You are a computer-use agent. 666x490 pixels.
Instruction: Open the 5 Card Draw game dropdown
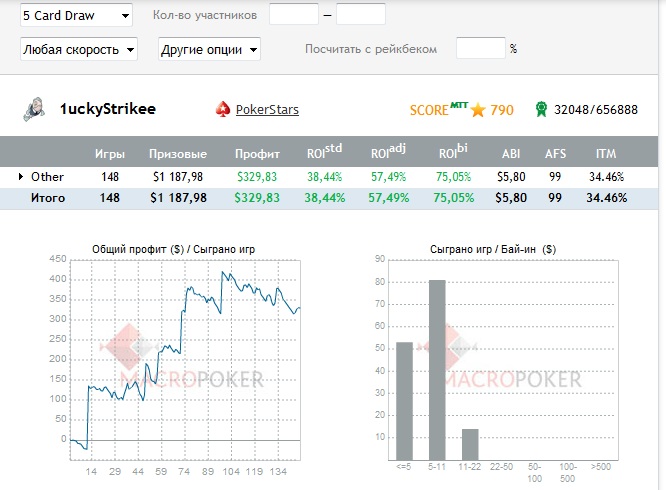(x=76, y=16)
